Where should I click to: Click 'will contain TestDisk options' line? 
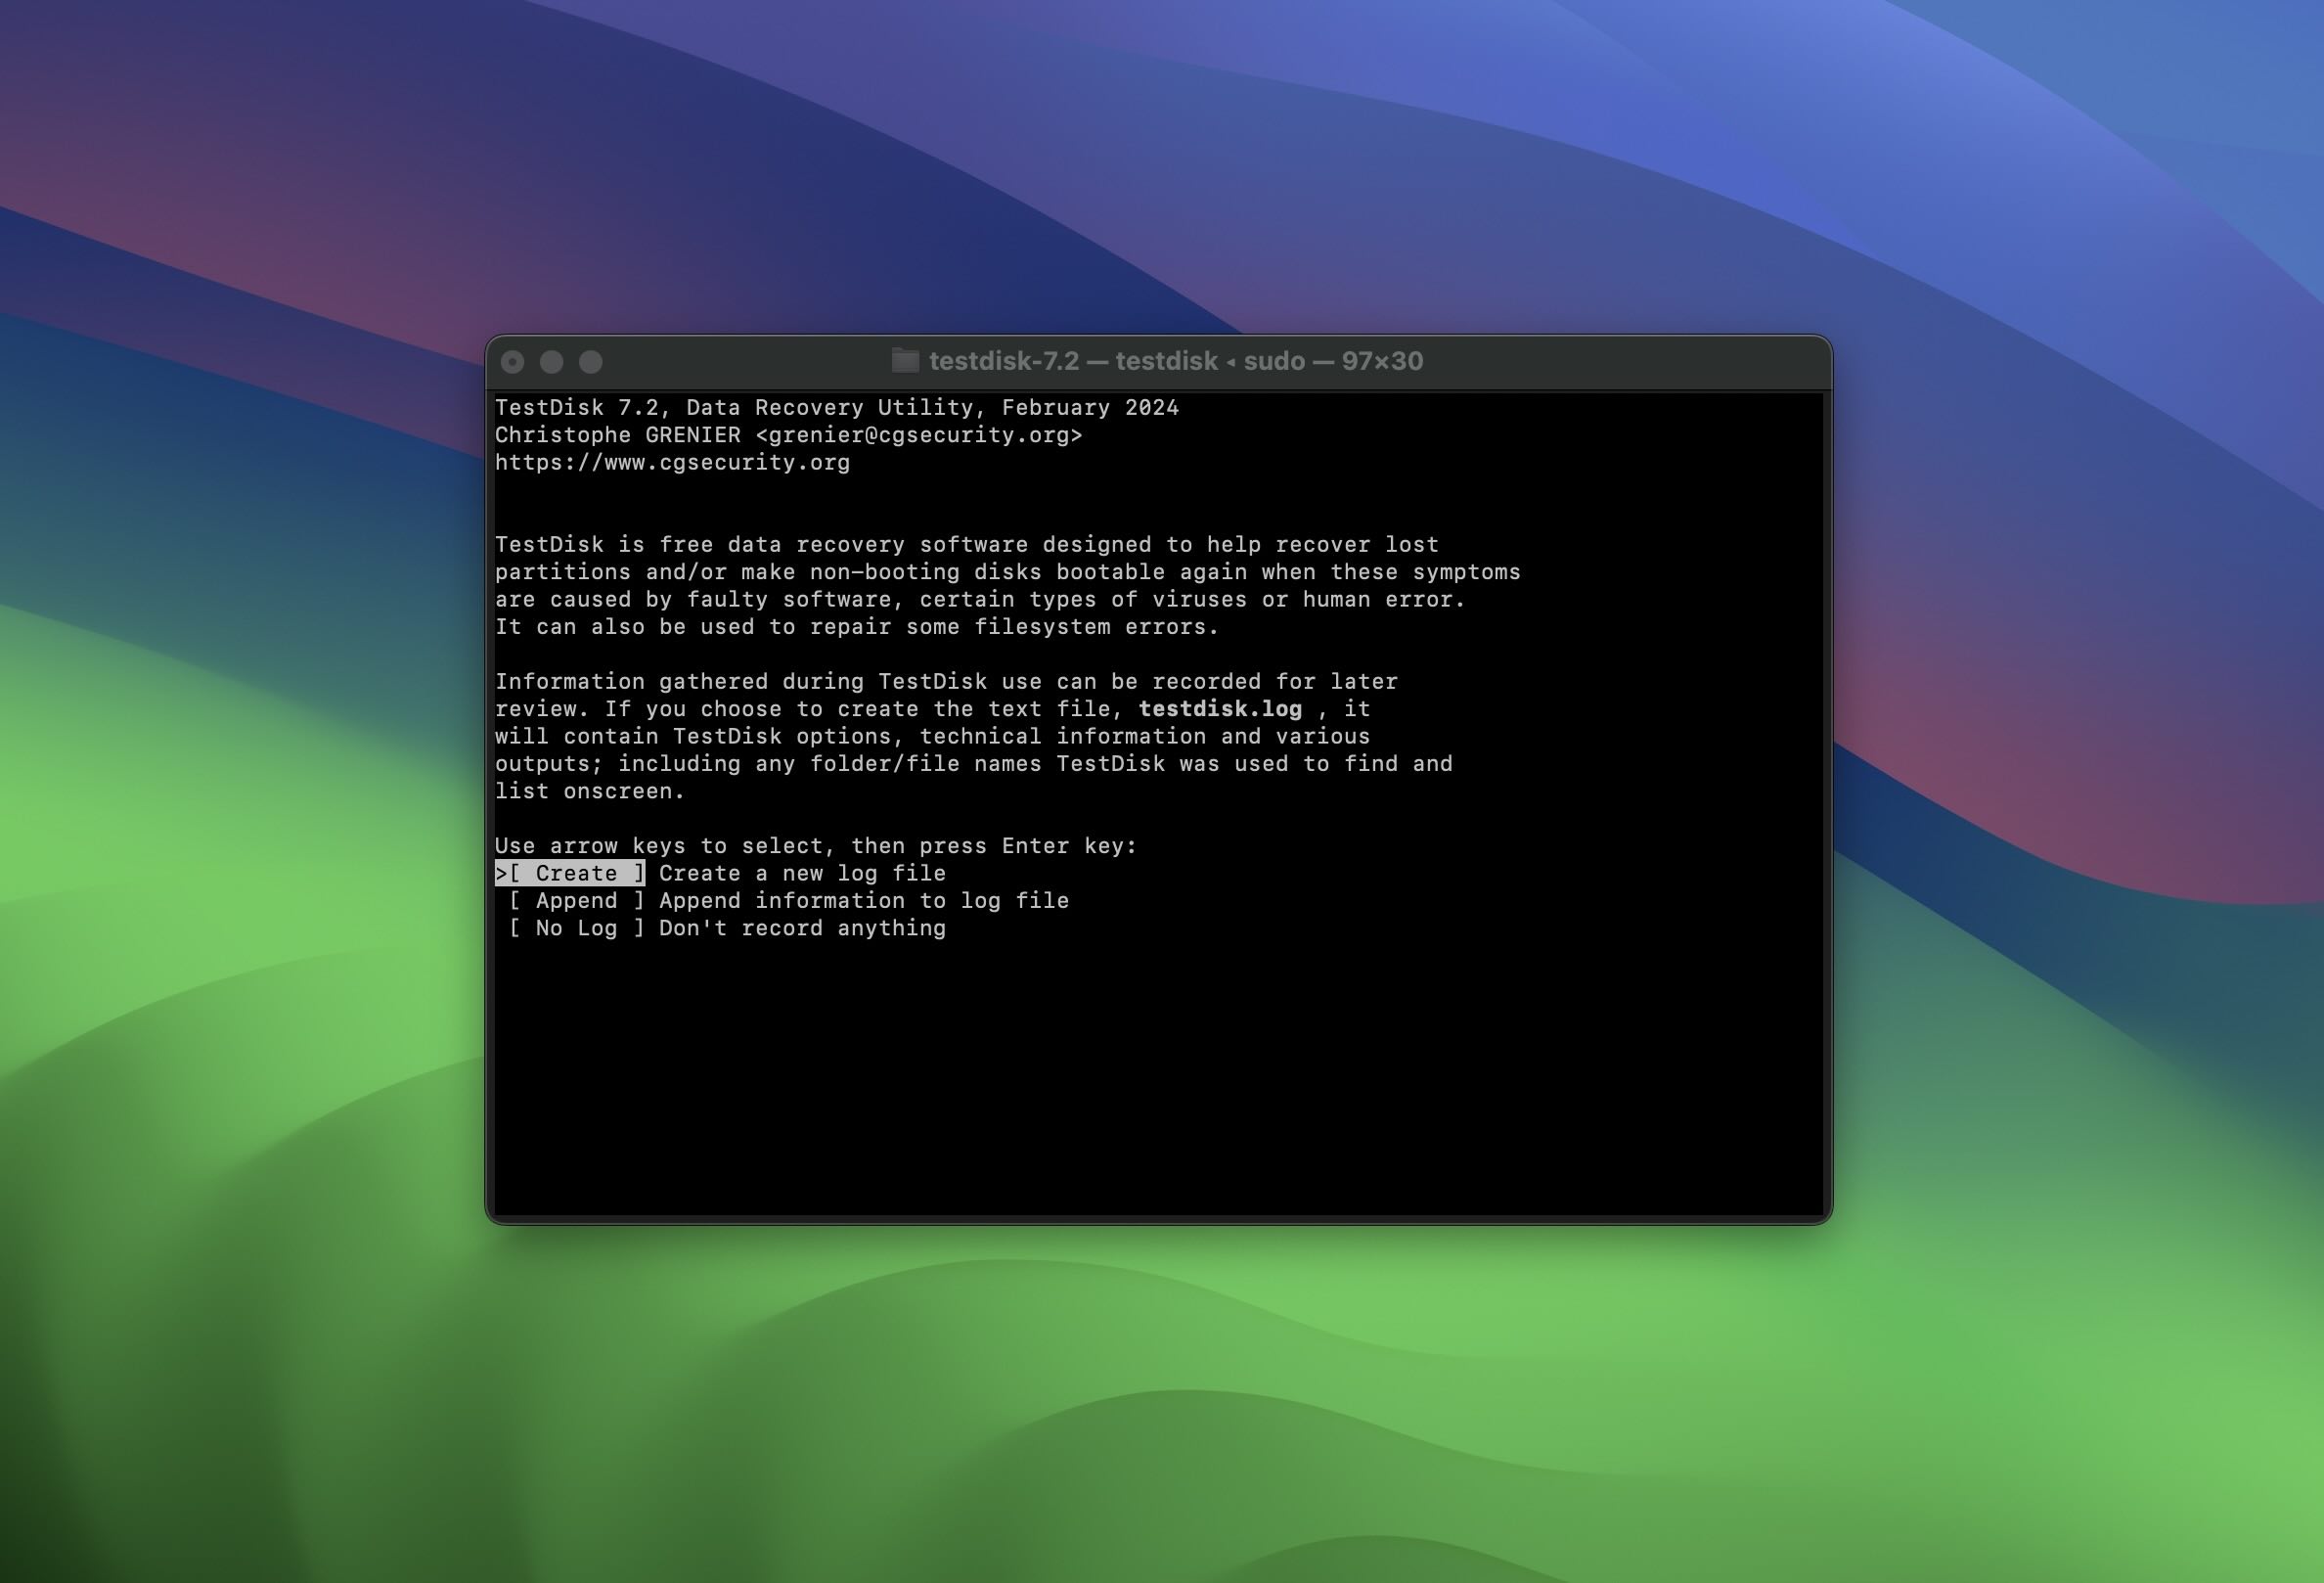933,737
